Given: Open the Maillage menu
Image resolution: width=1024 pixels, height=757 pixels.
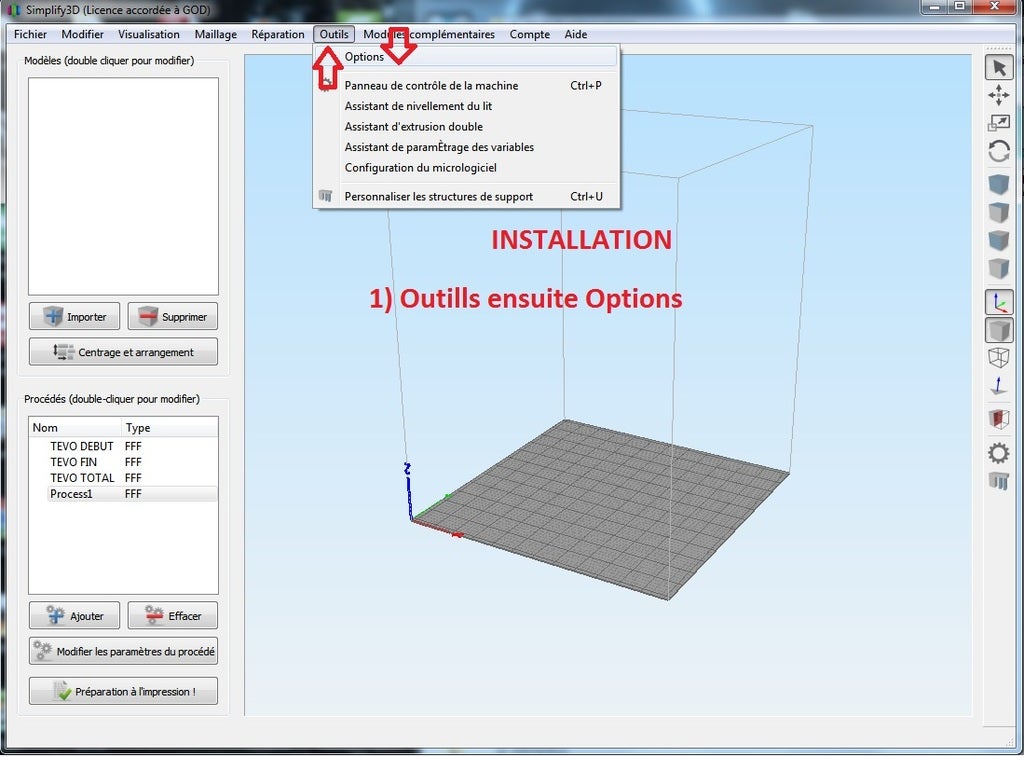Looking at the screenshot, I should point(216,35).
